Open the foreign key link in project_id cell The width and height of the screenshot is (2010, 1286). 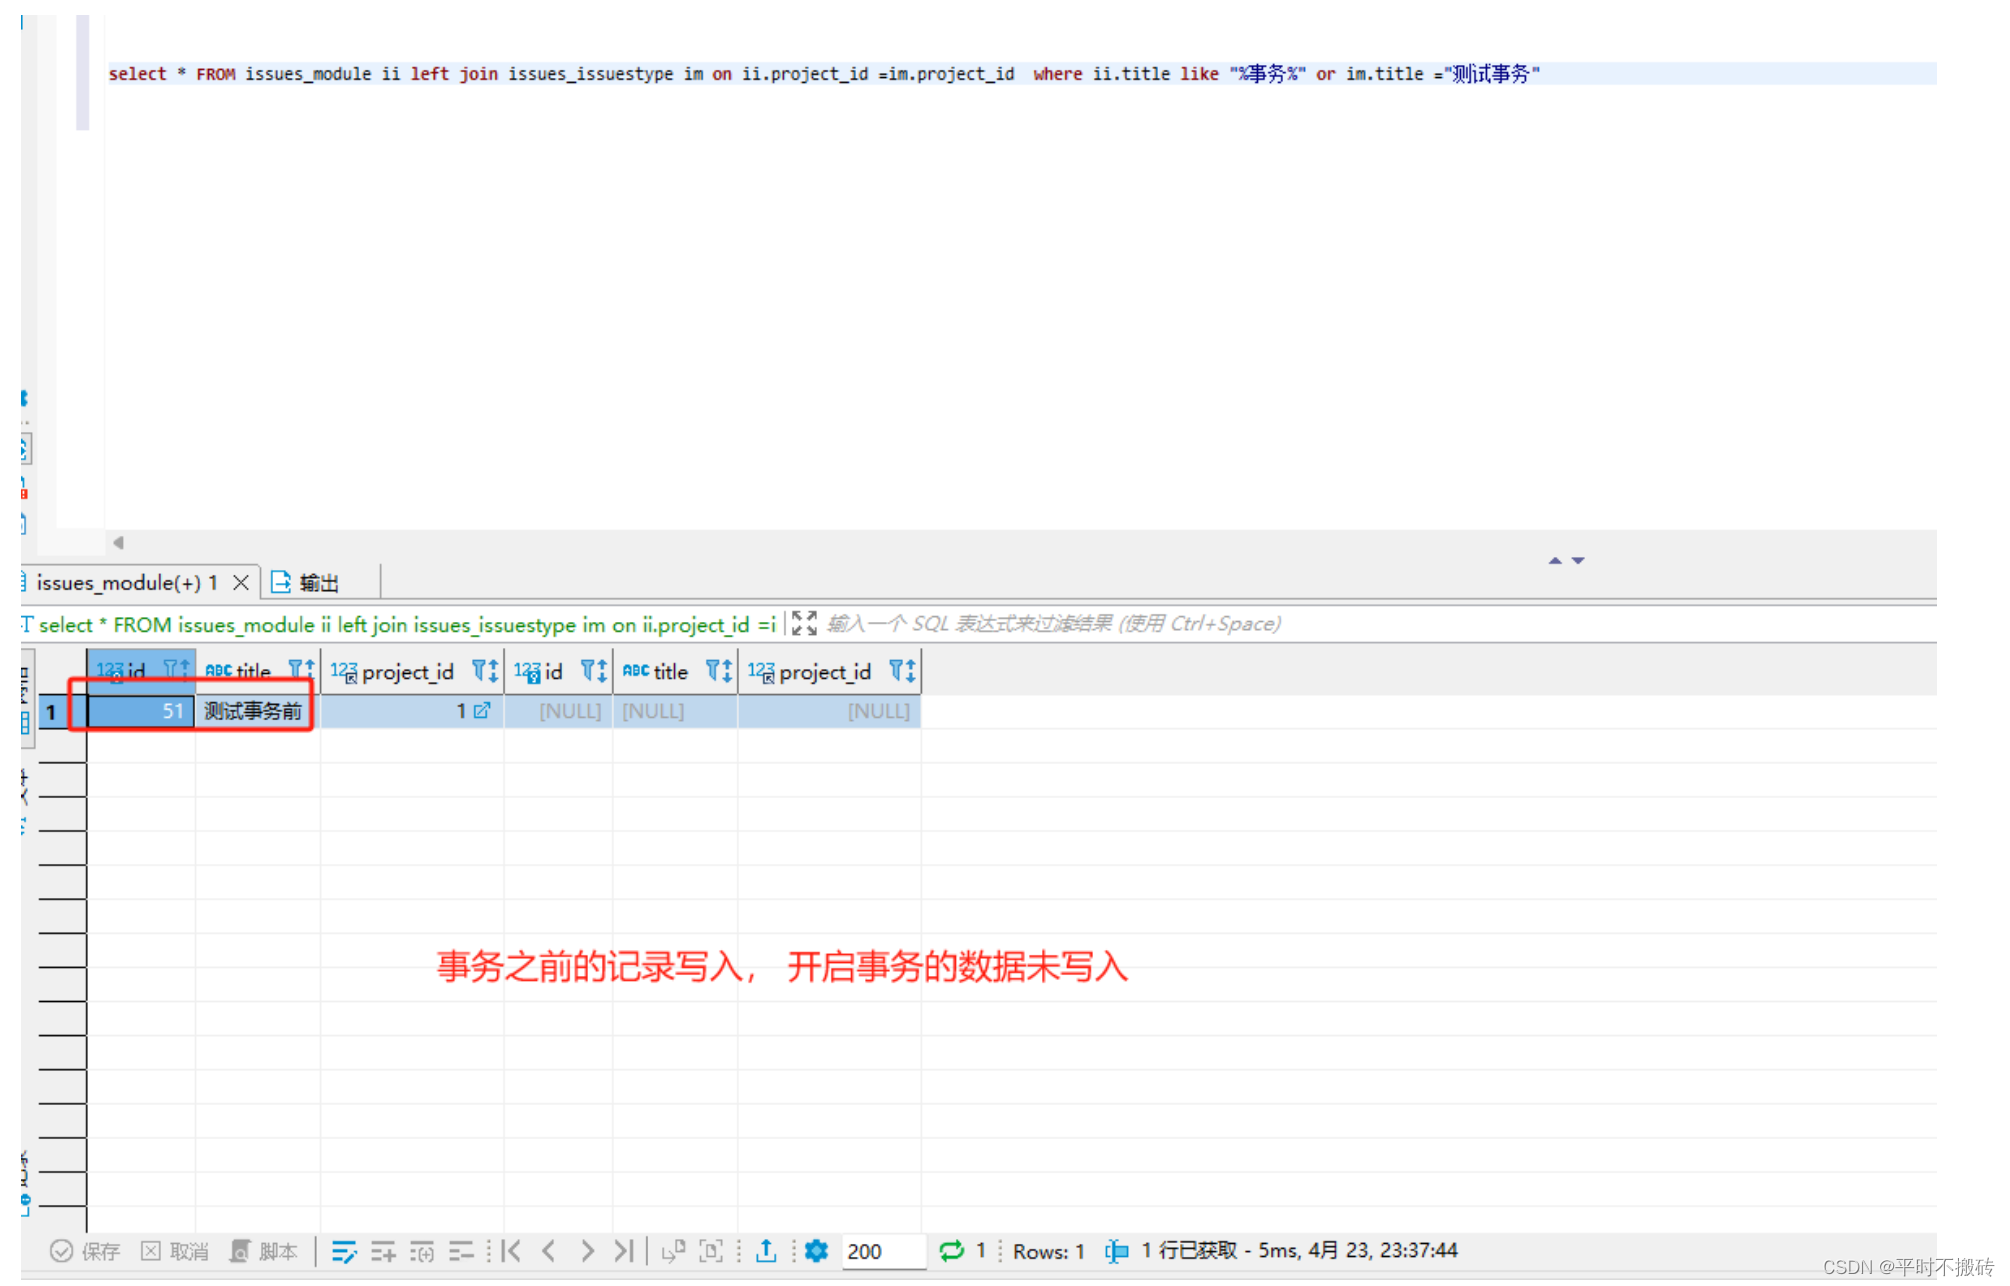coord(482,710)
